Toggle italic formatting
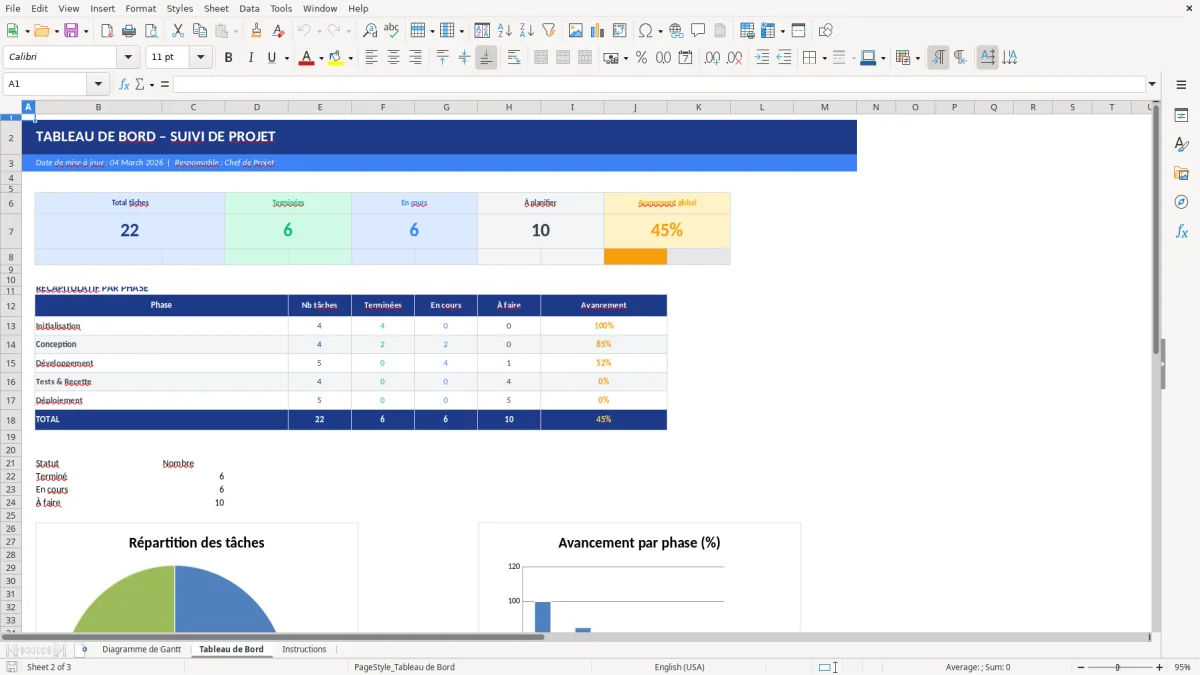The image size is (1200, 675). tap(249, 58)
